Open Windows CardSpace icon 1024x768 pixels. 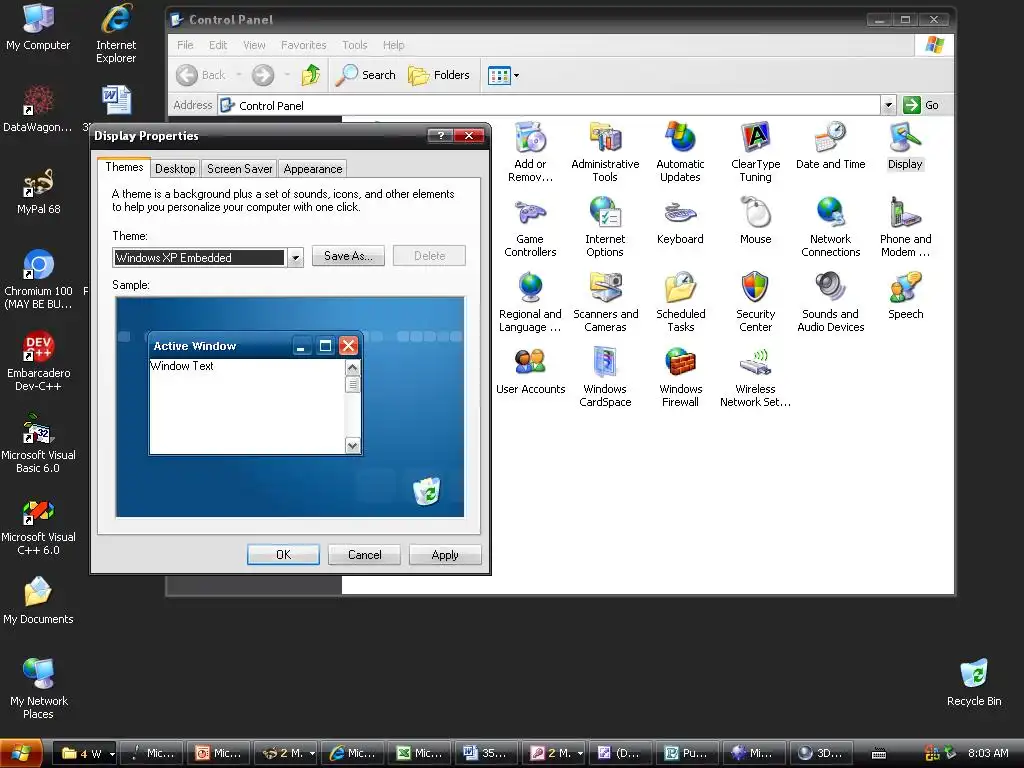point(605,377)
